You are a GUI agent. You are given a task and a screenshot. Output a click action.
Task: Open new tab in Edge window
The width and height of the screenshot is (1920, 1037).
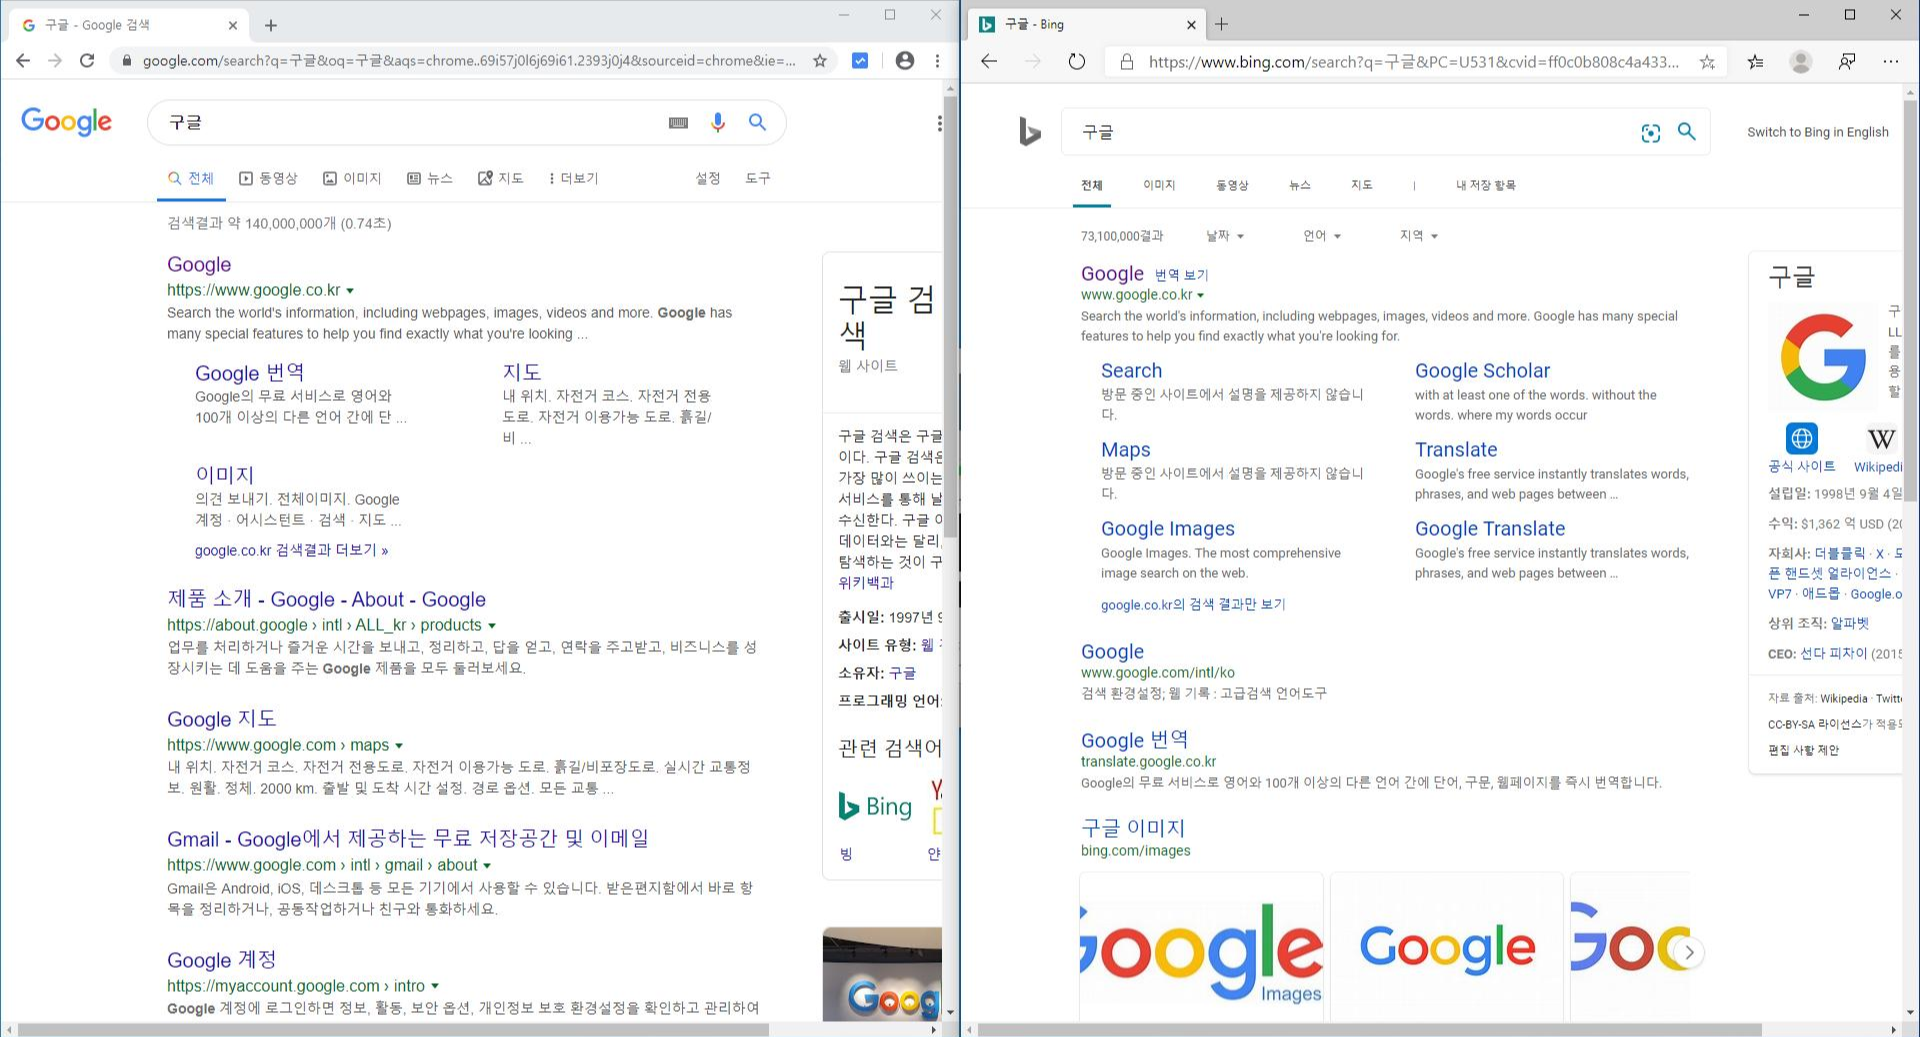[x=1221, y=24]
